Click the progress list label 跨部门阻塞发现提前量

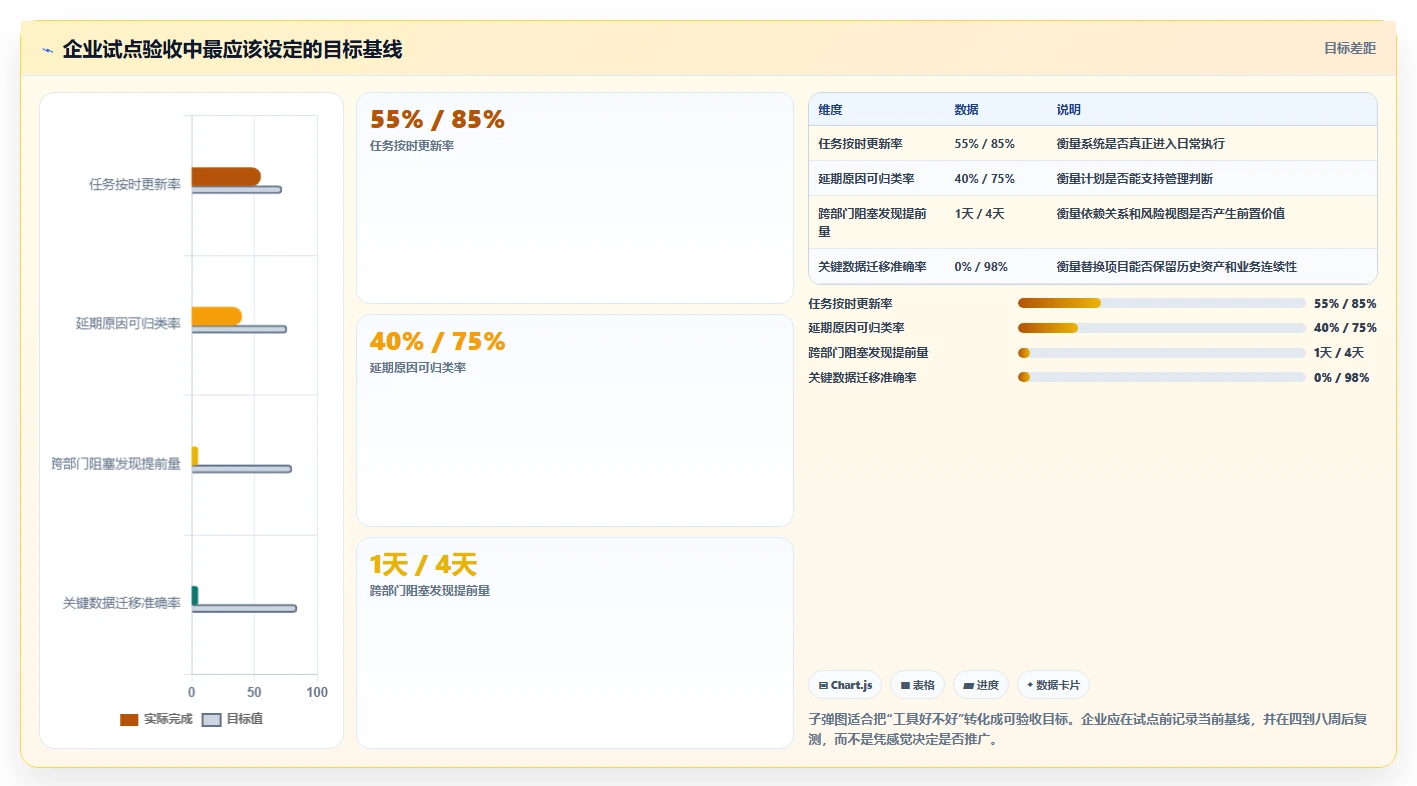[868, 353]
